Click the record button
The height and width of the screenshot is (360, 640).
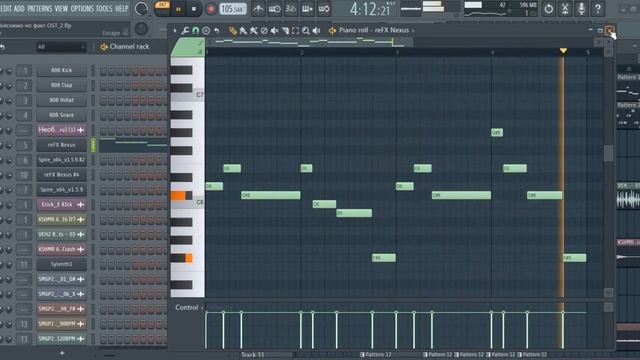[211, 9]
